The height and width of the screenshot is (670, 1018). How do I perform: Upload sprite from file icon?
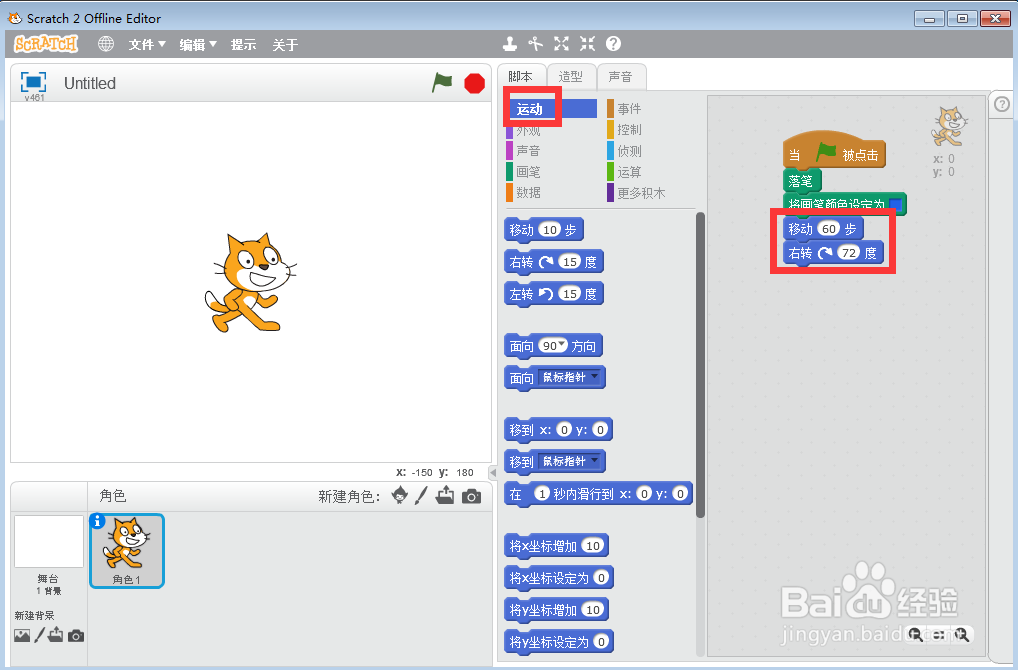pyautogui.click(x=445, y=494)
